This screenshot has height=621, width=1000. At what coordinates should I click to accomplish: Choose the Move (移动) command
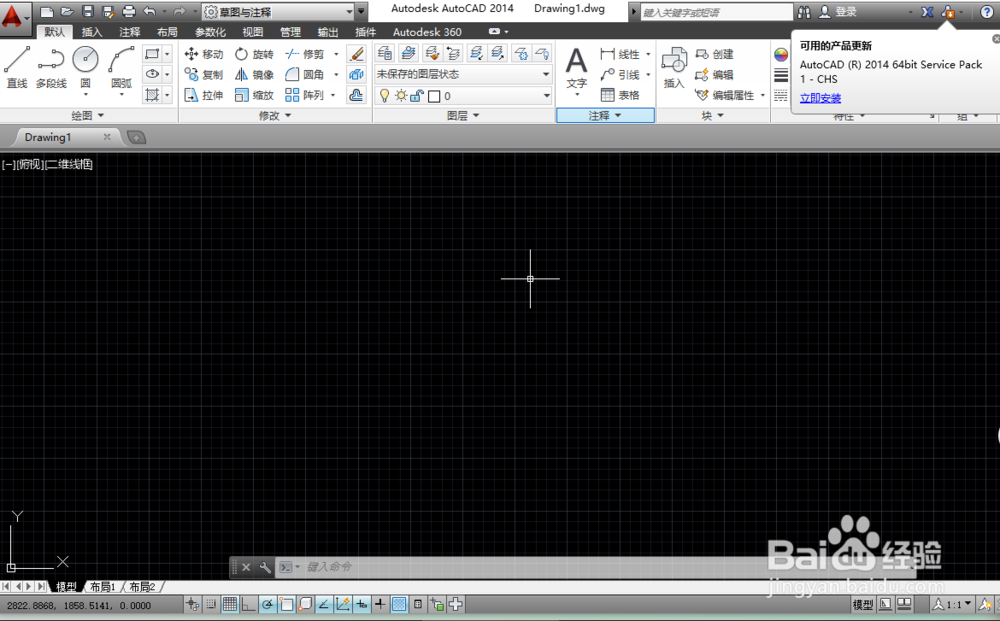tap(204, 54)
